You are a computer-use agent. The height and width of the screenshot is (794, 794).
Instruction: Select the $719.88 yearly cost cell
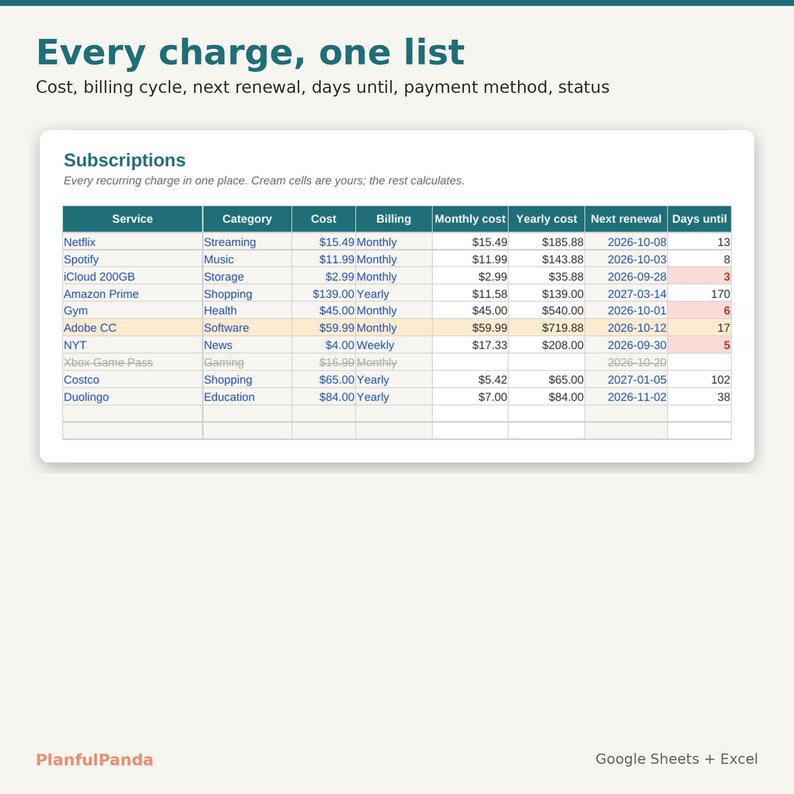point(547,328)
